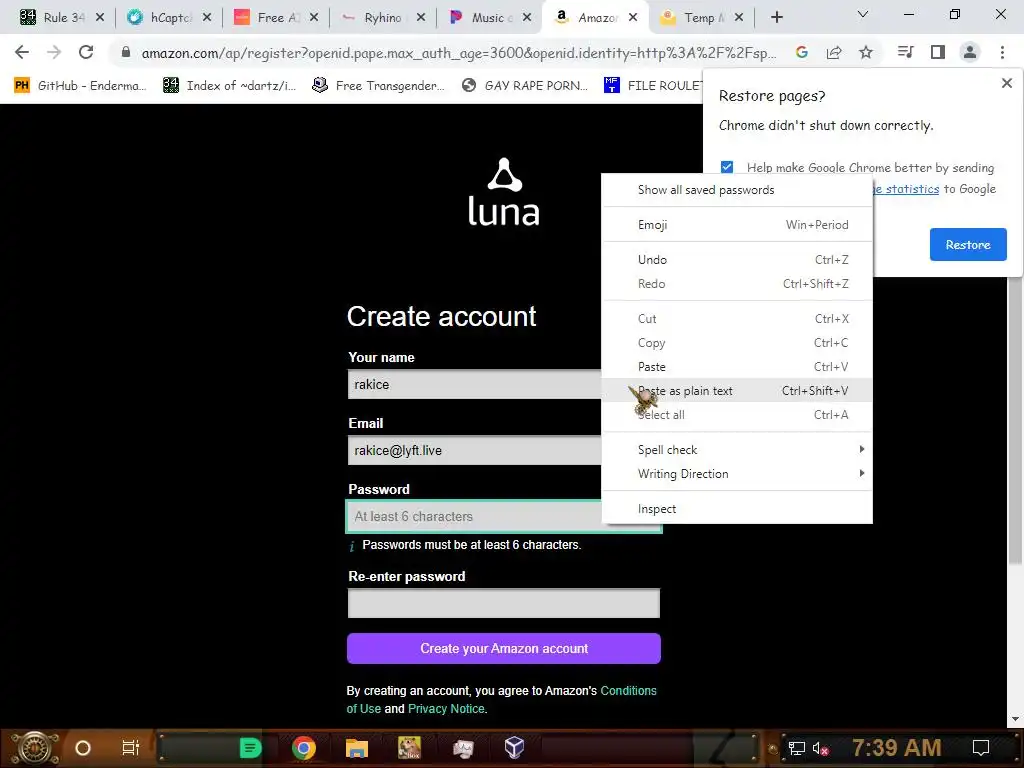Choose Cut in the context menu
Screen dimensions: 1024x768
click(x=737, y=319)
